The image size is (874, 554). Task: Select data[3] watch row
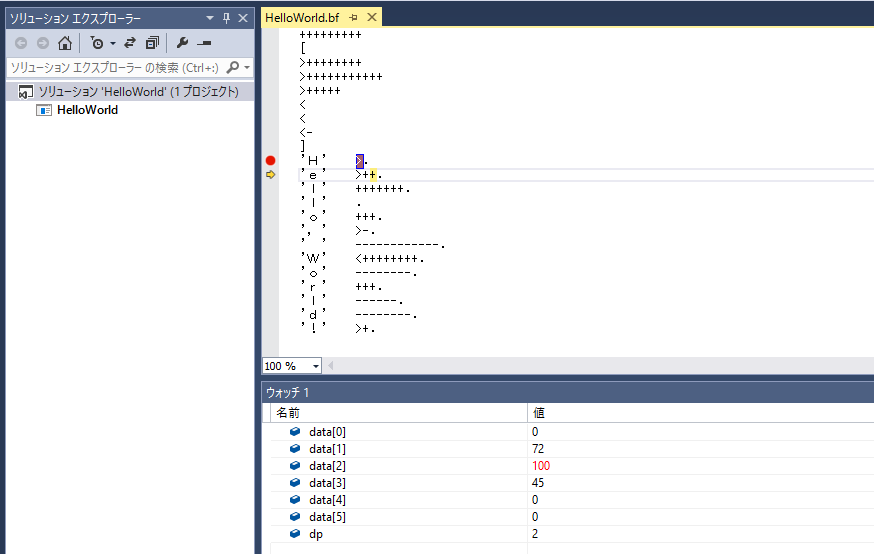[572, 483]
